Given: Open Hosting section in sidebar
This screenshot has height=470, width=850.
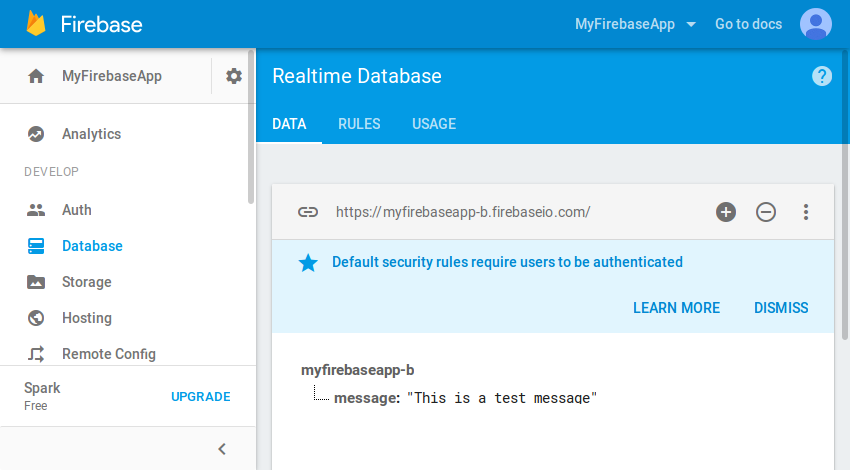Looking at the screenshot, I should (x=87, y=318).
